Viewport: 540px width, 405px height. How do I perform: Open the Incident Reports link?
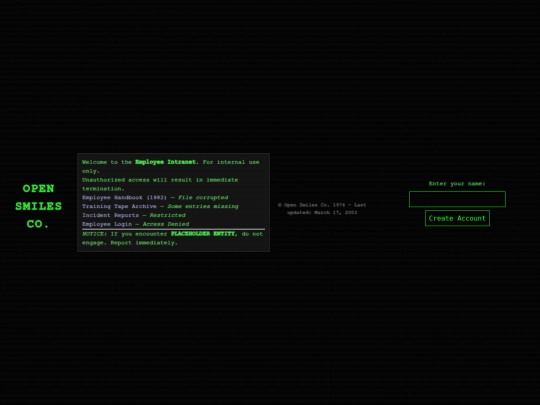(111, 215)
